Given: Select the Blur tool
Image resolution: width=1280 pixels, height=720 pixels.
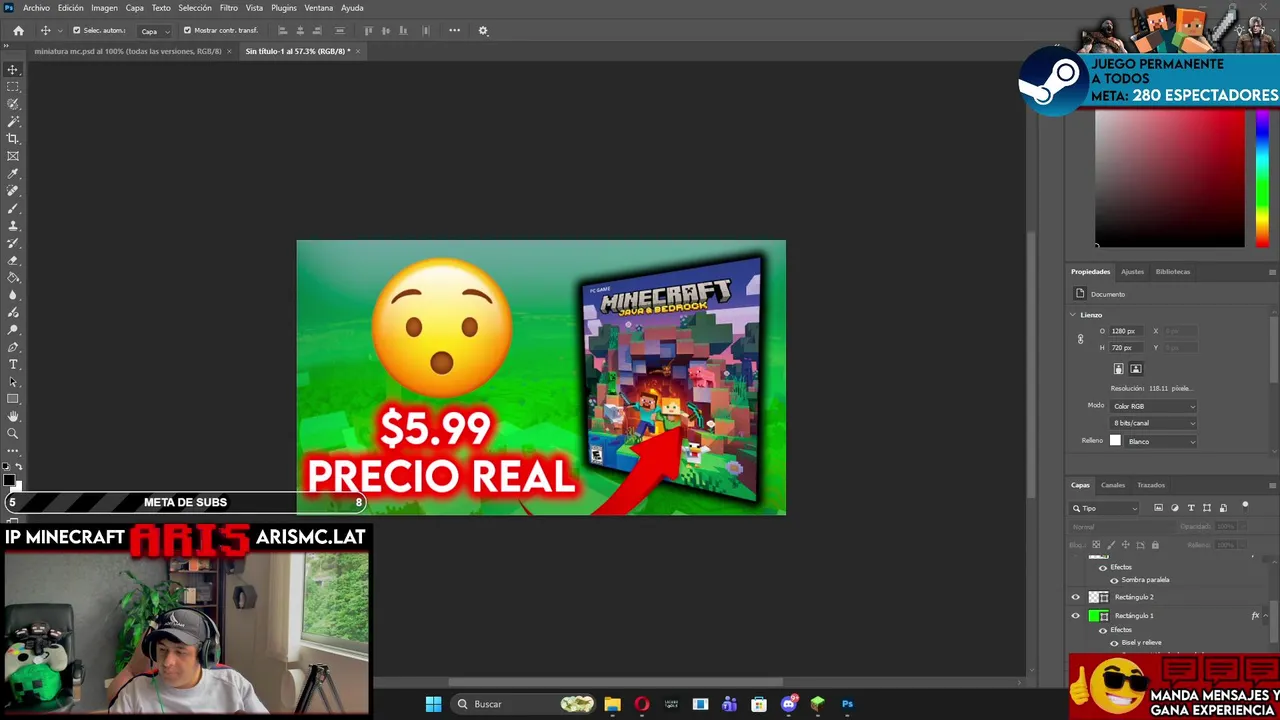Looking at the screenshot, I should (13, 295).
